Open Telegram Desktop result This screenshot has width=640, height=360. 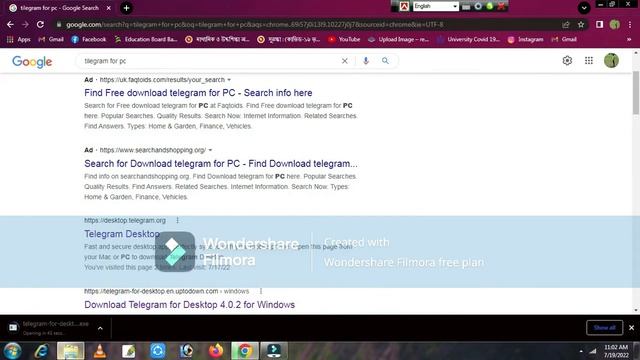(x=122, y=234)
